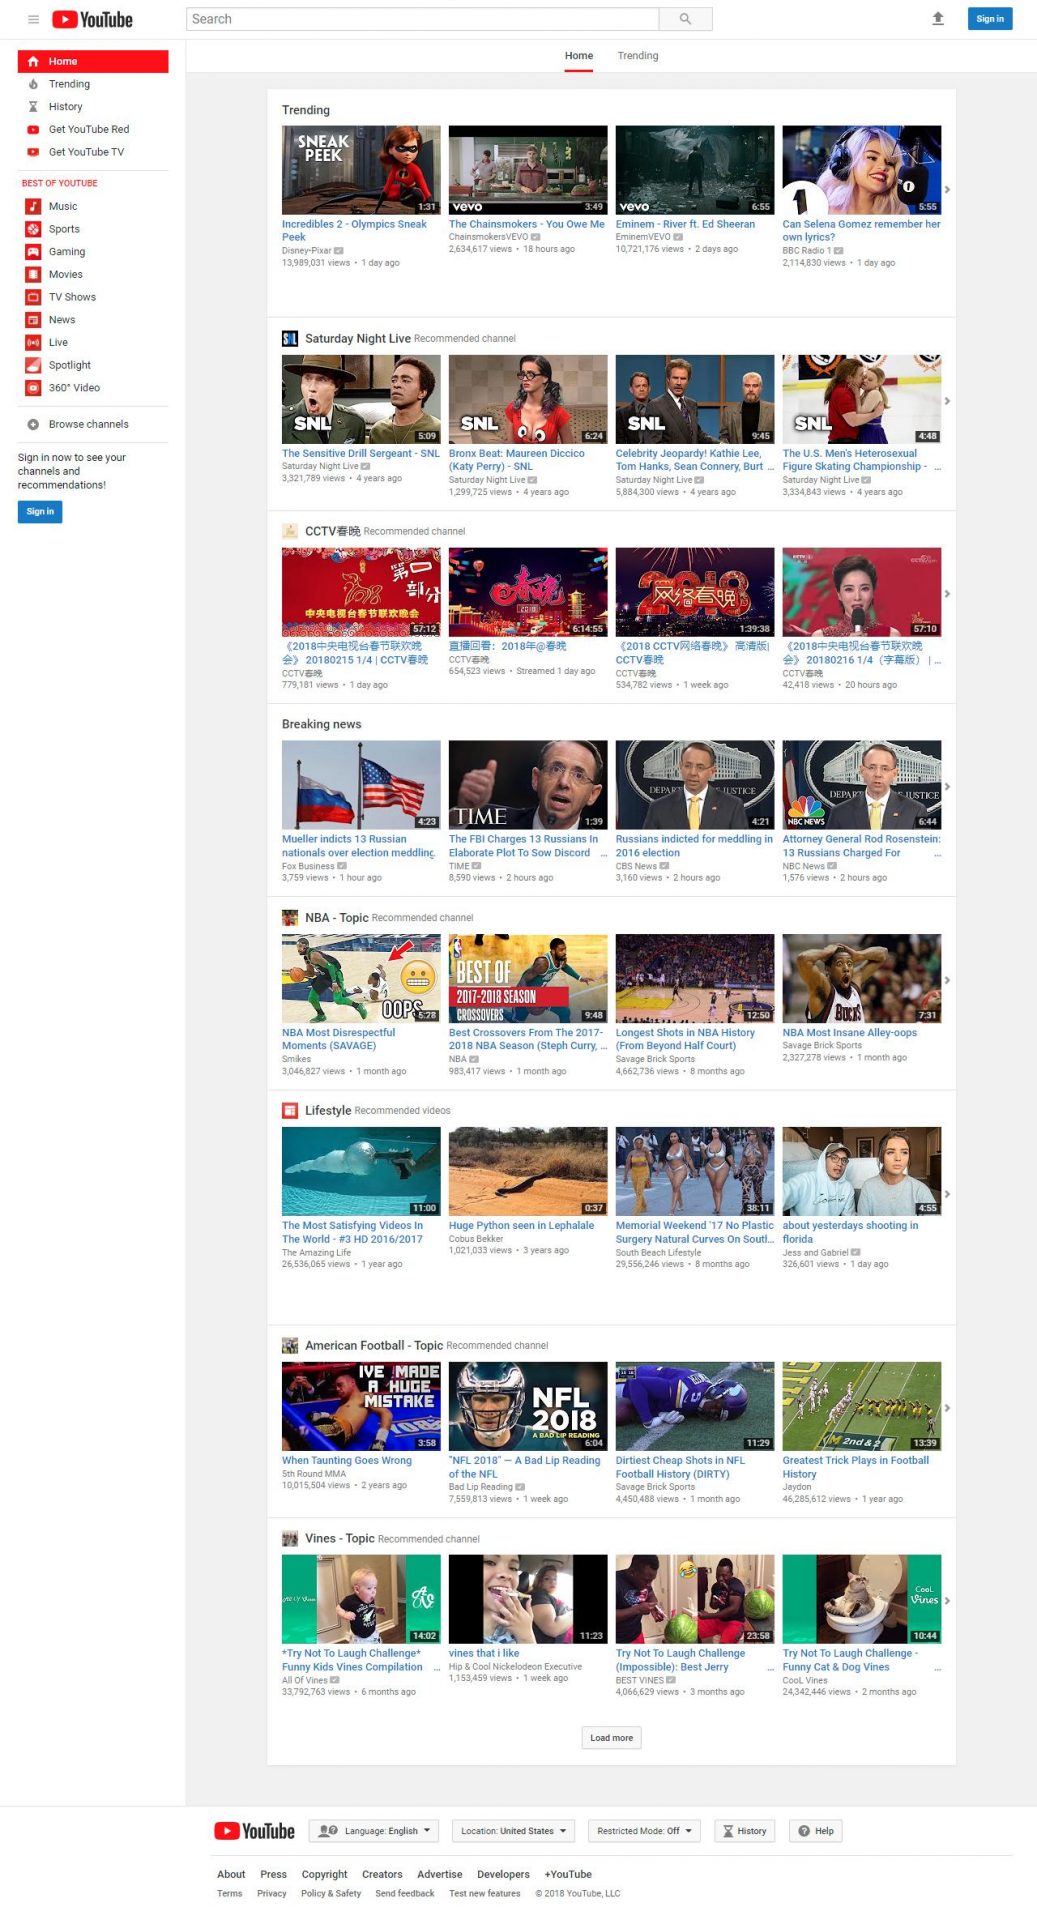1037x1920 pixels.
Task: Click the Movies icon in sidebar
Action: (x=33, y=274)
